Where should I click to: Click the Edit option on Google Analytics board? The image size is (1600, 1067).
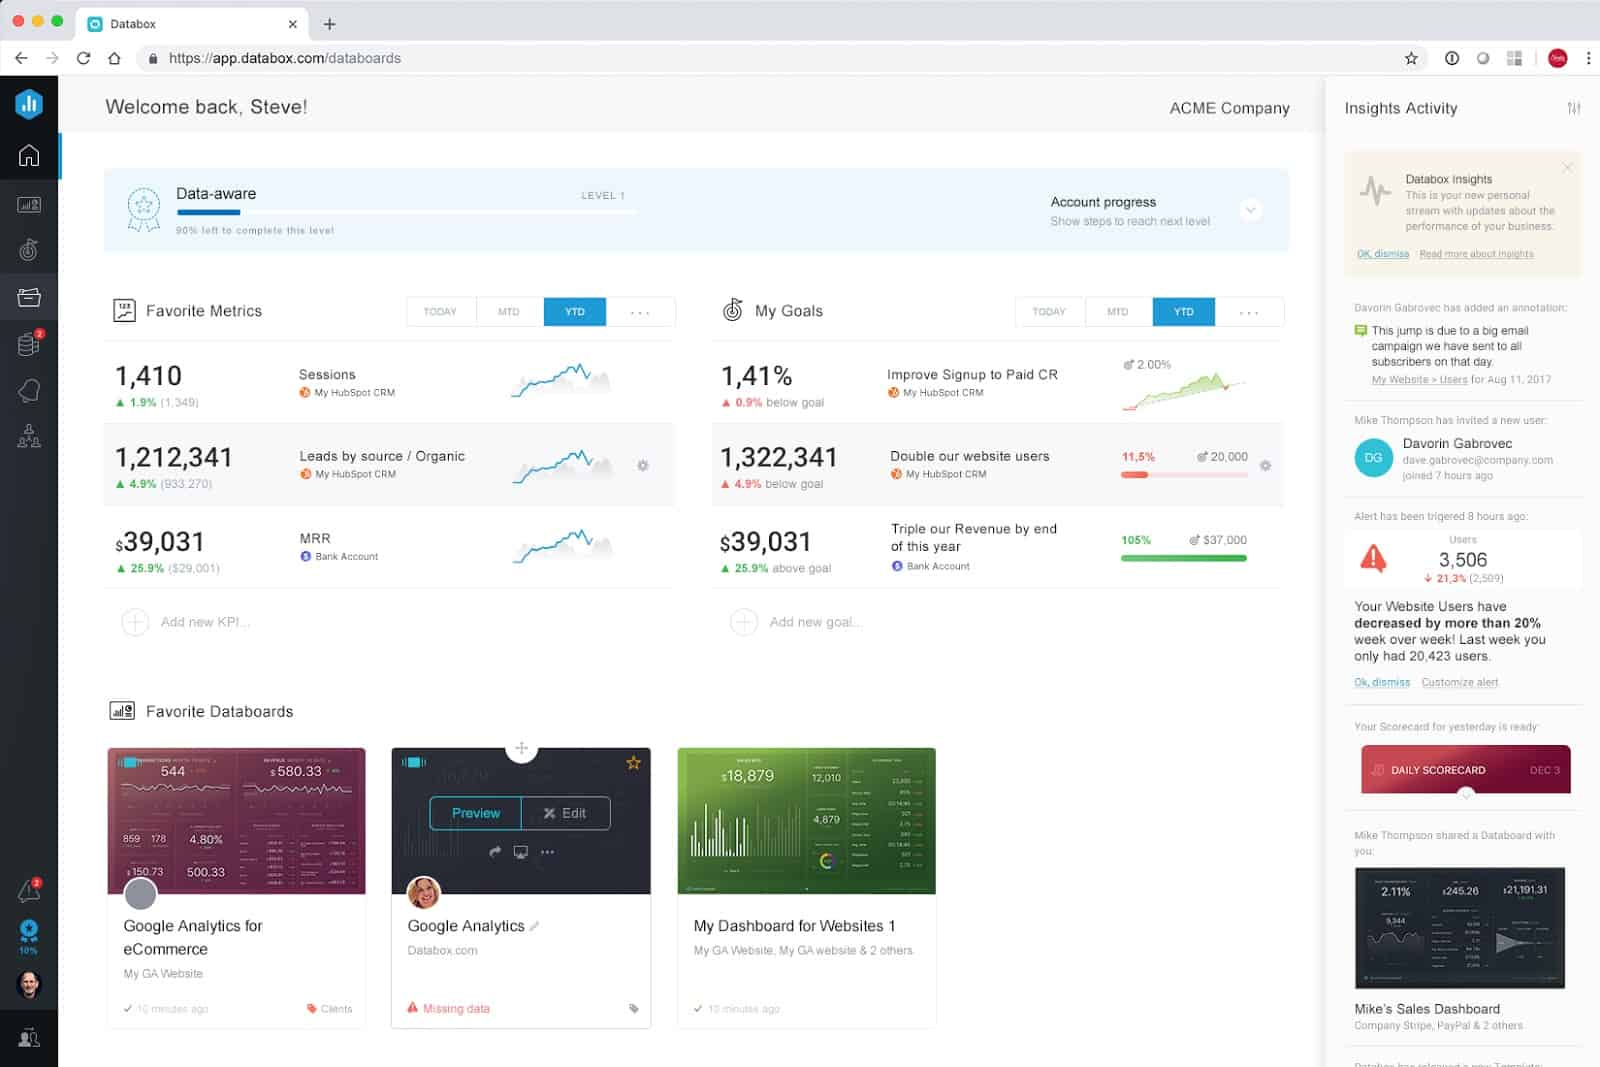[x=566, y=813]
